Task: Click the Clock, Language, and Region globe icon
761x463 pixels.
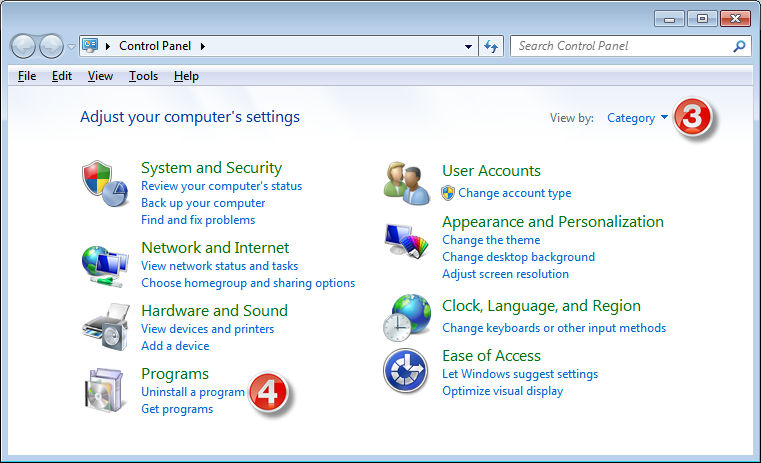Action: pyautogui.click(x=407, y=317)
